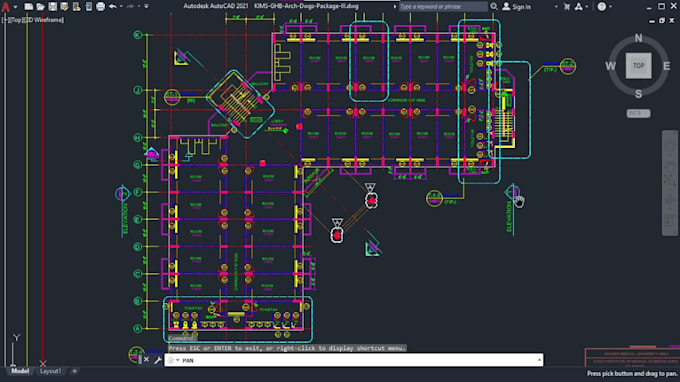Viewport: 680px width, 382px height.
Task: Click the navigation bar wheel icon
Action: [x=670, y=146]
